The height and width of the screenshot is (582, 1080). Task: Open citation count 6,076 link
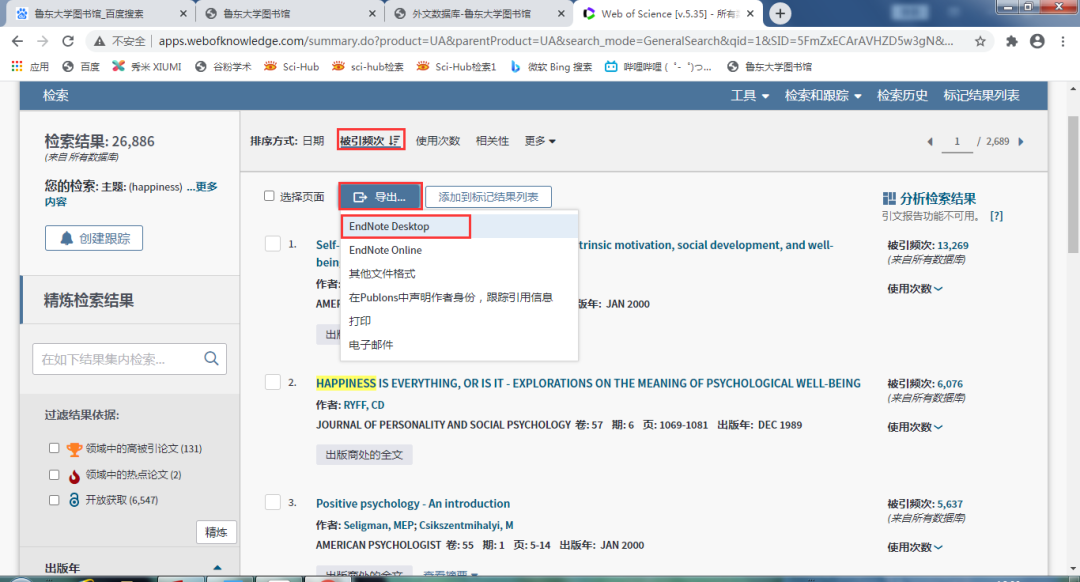pos(950,384)
